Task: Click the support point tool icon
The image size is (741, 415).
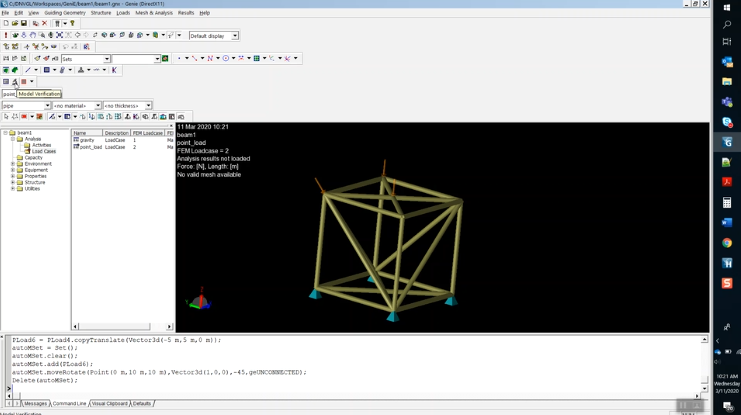Action: [81, 70]
